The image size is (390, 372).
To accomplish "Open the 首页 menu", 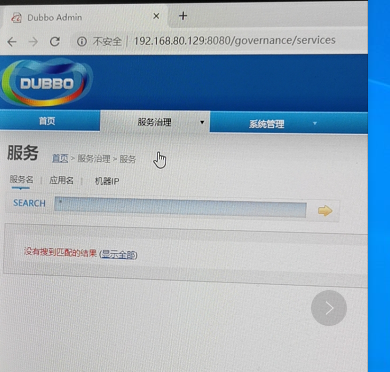I will (x=47, y=121).
